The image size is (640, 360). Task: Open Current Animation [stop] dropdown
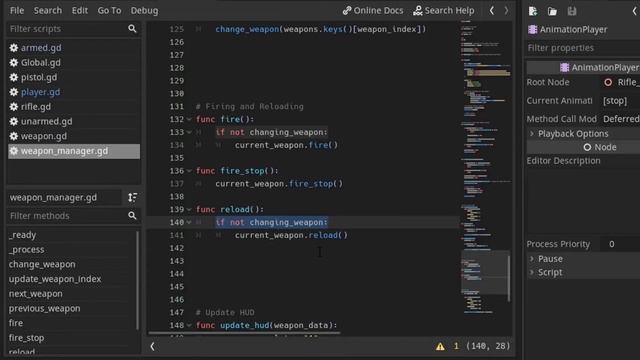click(x=621, y=101)
